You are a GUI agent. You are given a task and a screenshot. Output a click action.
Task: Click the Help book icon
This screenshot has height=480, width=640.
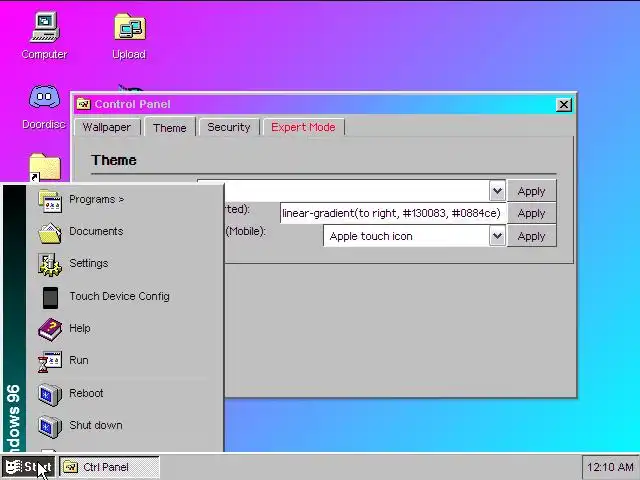(50, 329)
